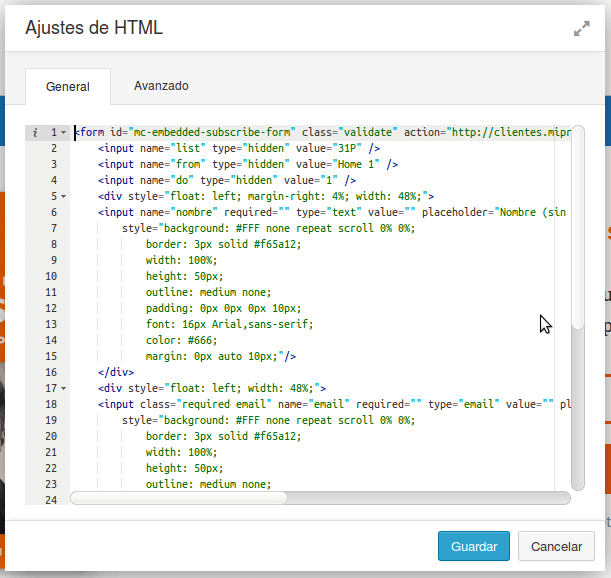Select the General tab
The height and width of the screenshot is (578, 611).
(x=67, y=87)
